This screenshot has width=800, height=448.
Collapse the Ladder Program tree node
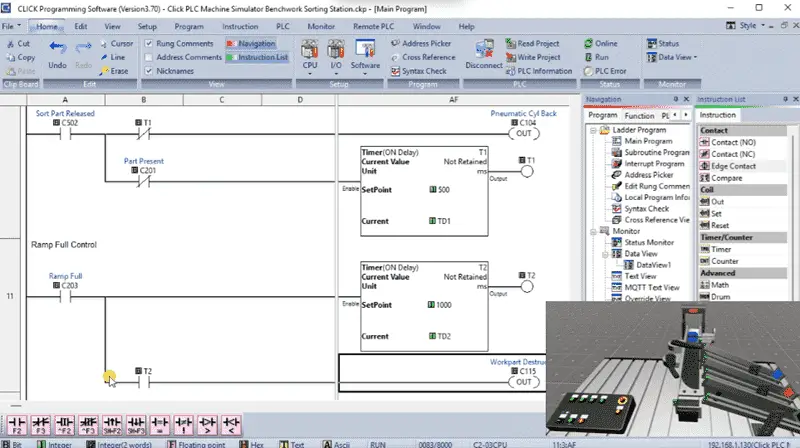pyautogui.click(x=593, y=131)
